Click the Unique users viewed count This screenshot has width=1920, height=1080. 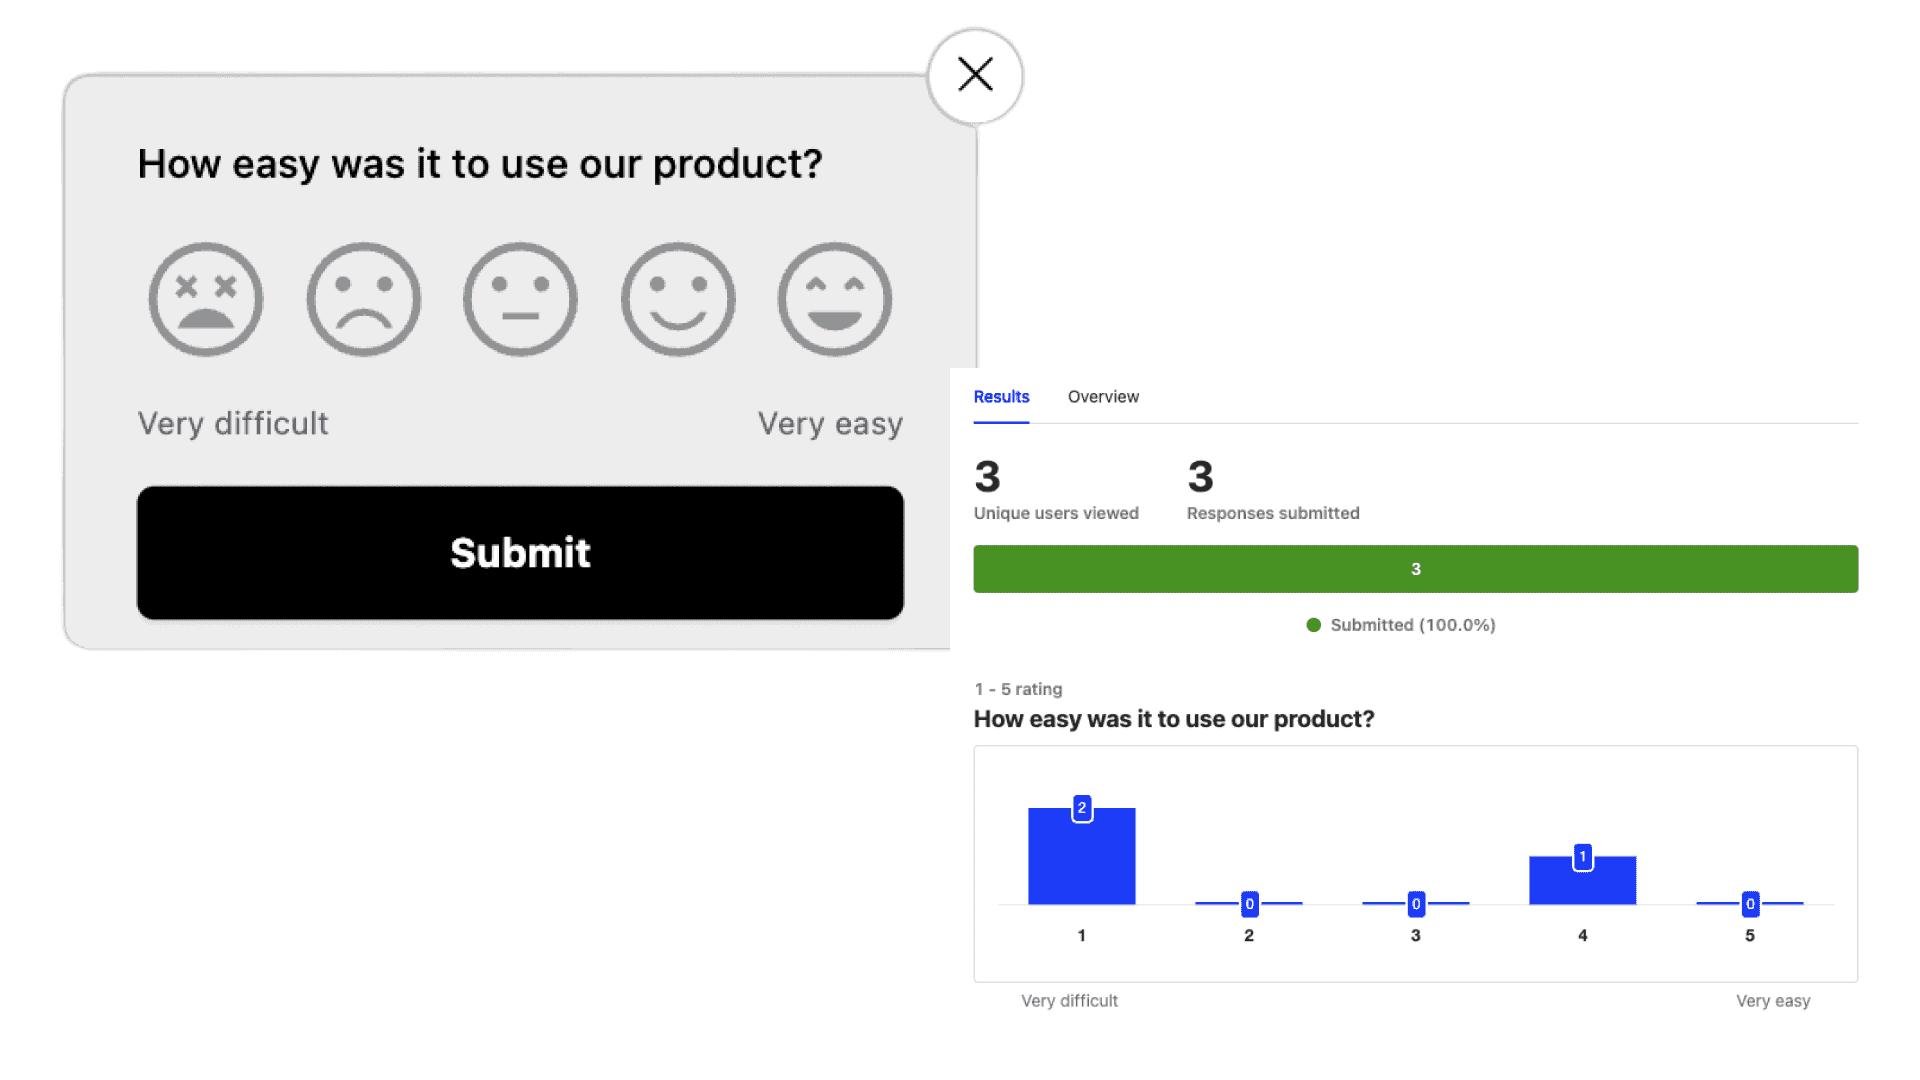click(988, 477)
